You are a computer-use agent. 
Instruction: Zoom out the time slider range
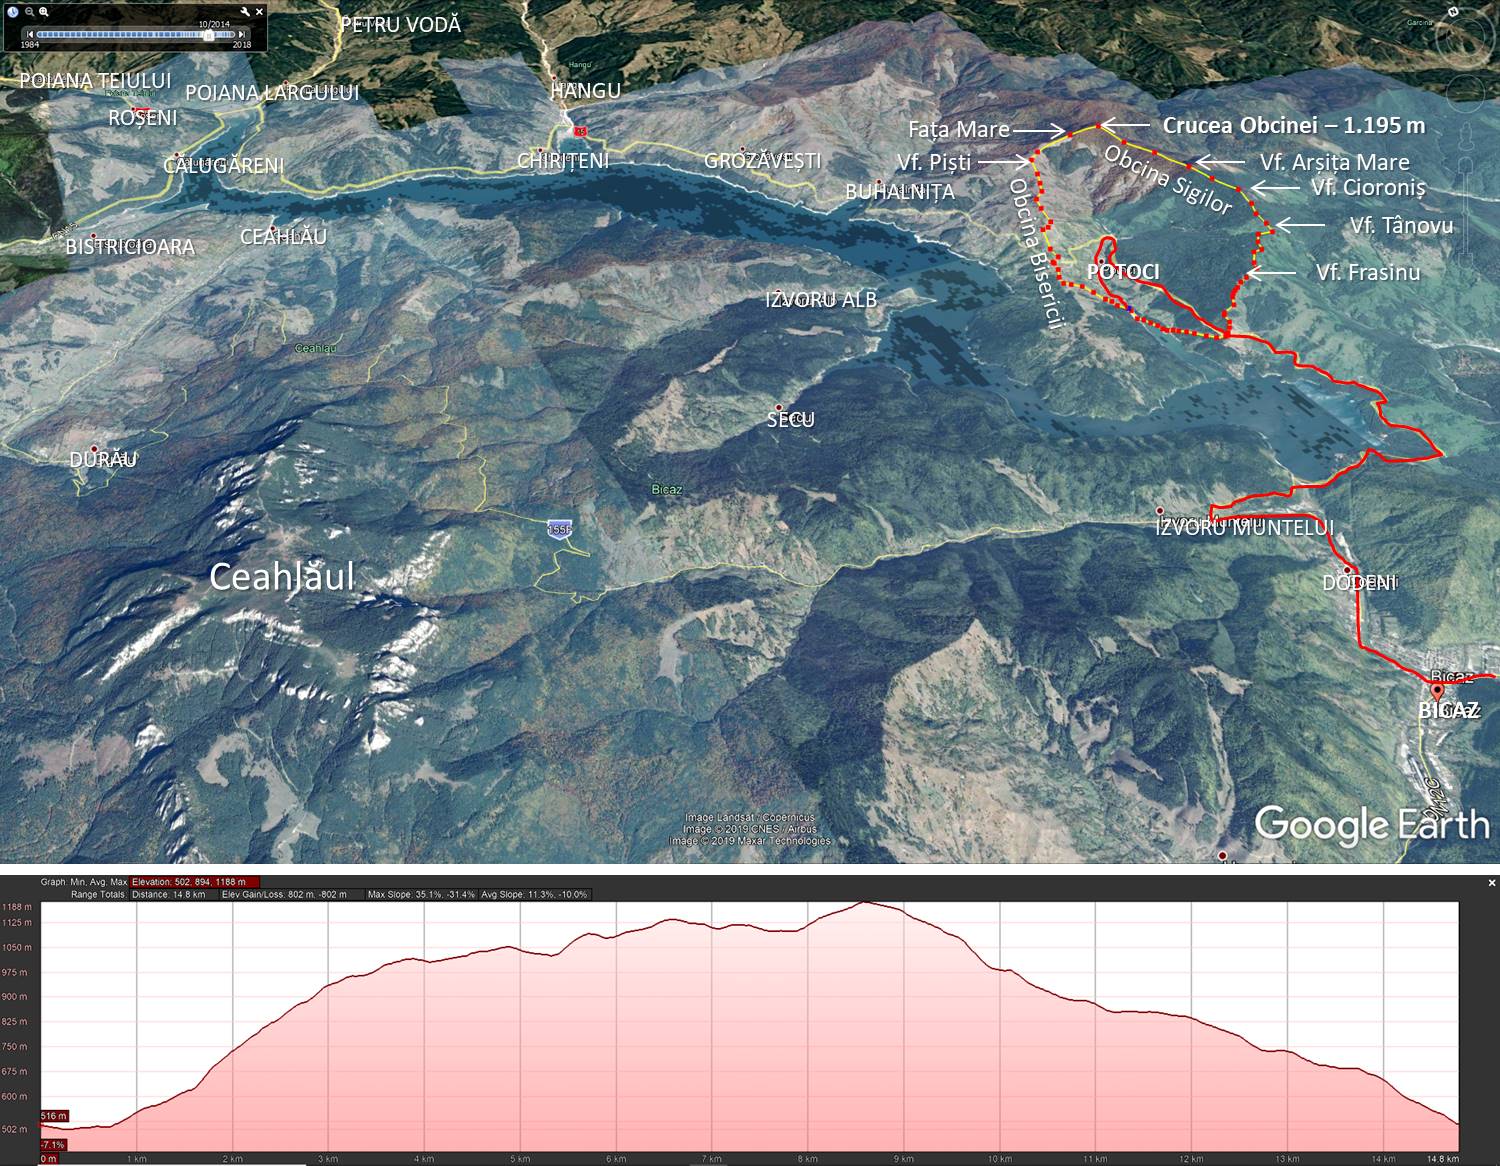[x=30, y=12]
